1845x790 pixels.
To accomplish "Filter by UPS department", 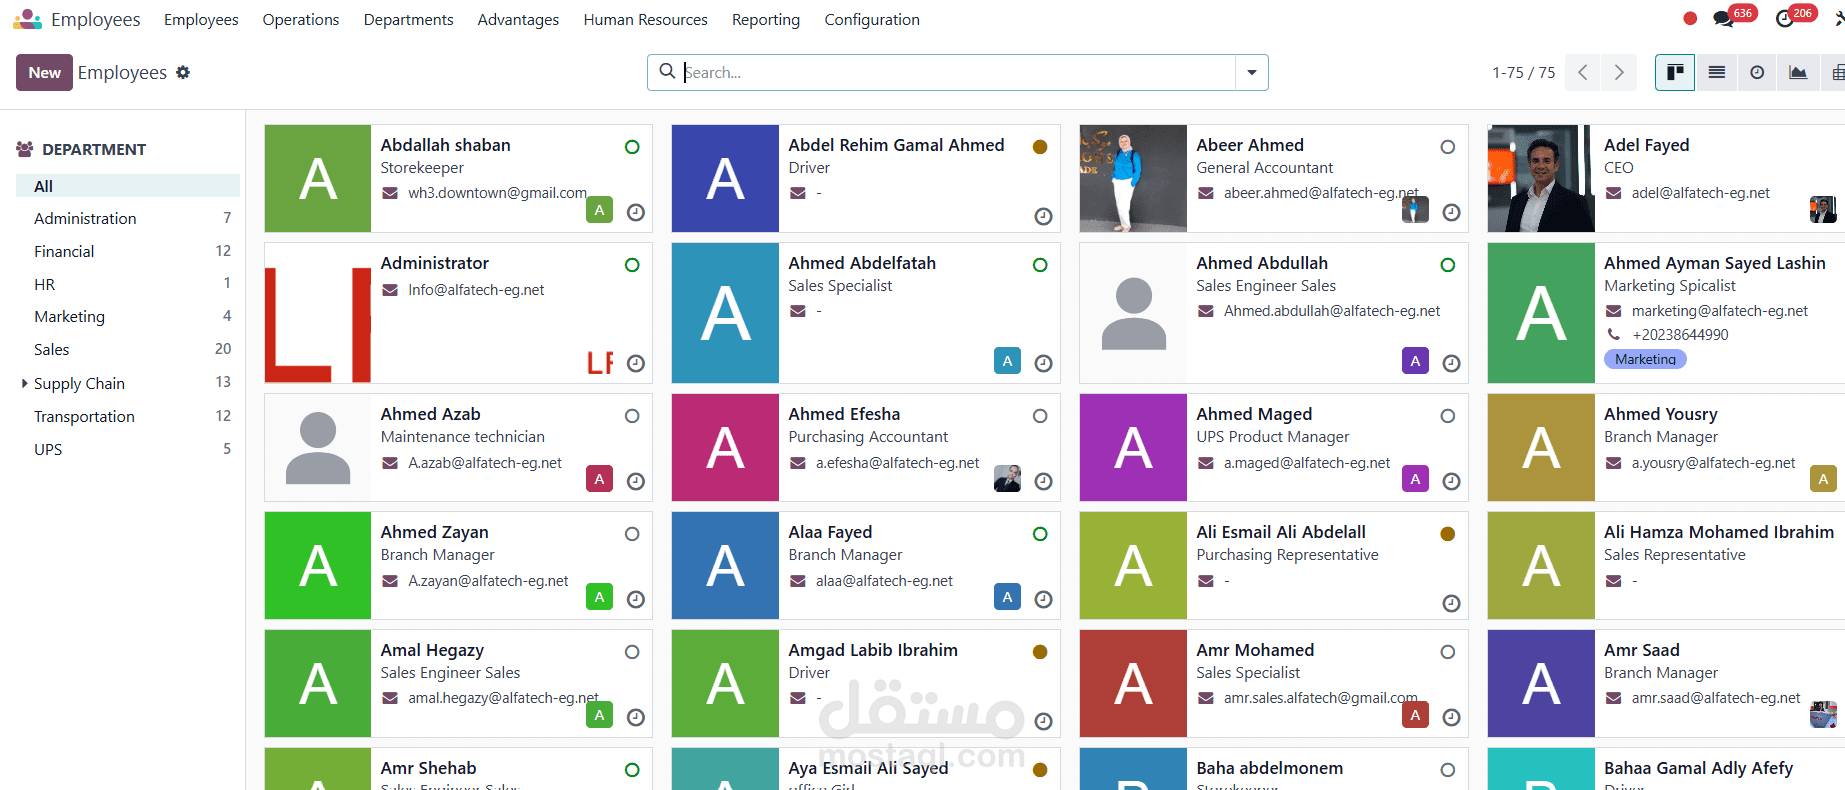I will (128, 449).
